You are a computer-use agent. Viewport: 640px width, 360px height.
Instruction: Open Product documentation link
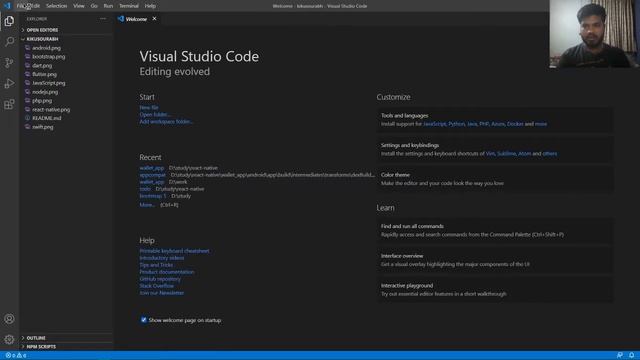[167, 272]
